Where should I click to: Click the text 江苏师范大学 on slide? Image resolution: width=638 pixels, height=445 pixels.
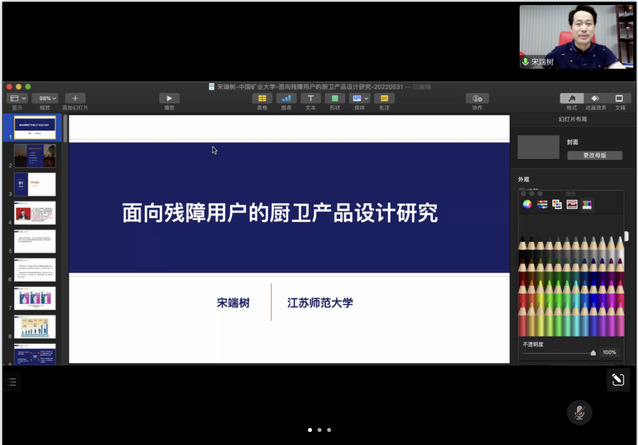click(320, 303)
